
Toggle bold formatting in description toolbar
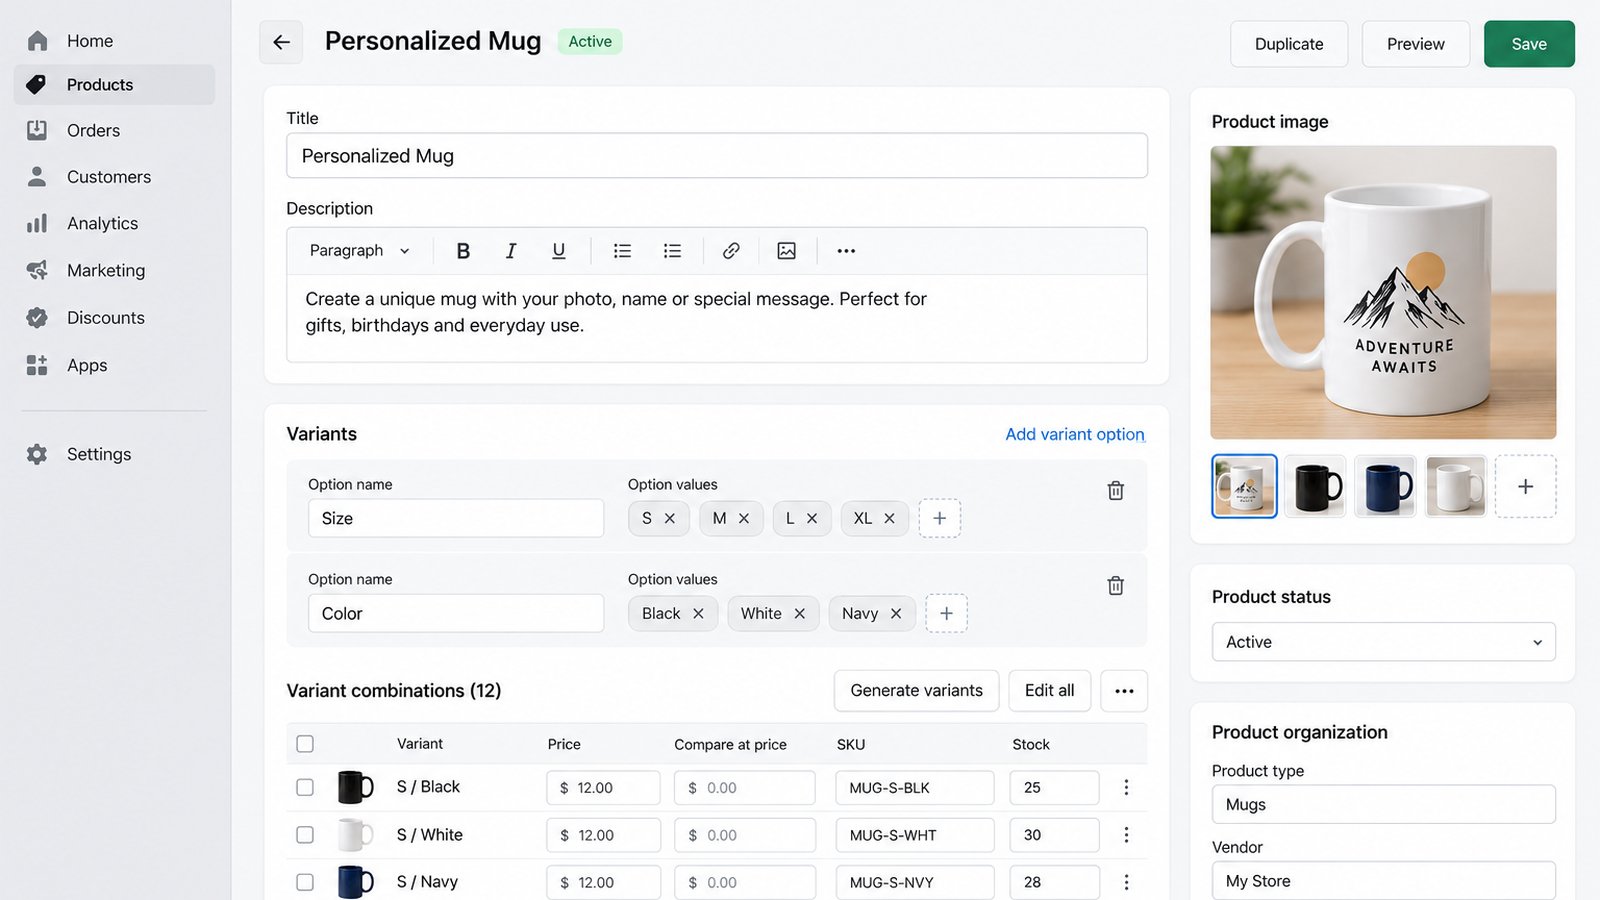coord(463,251)
